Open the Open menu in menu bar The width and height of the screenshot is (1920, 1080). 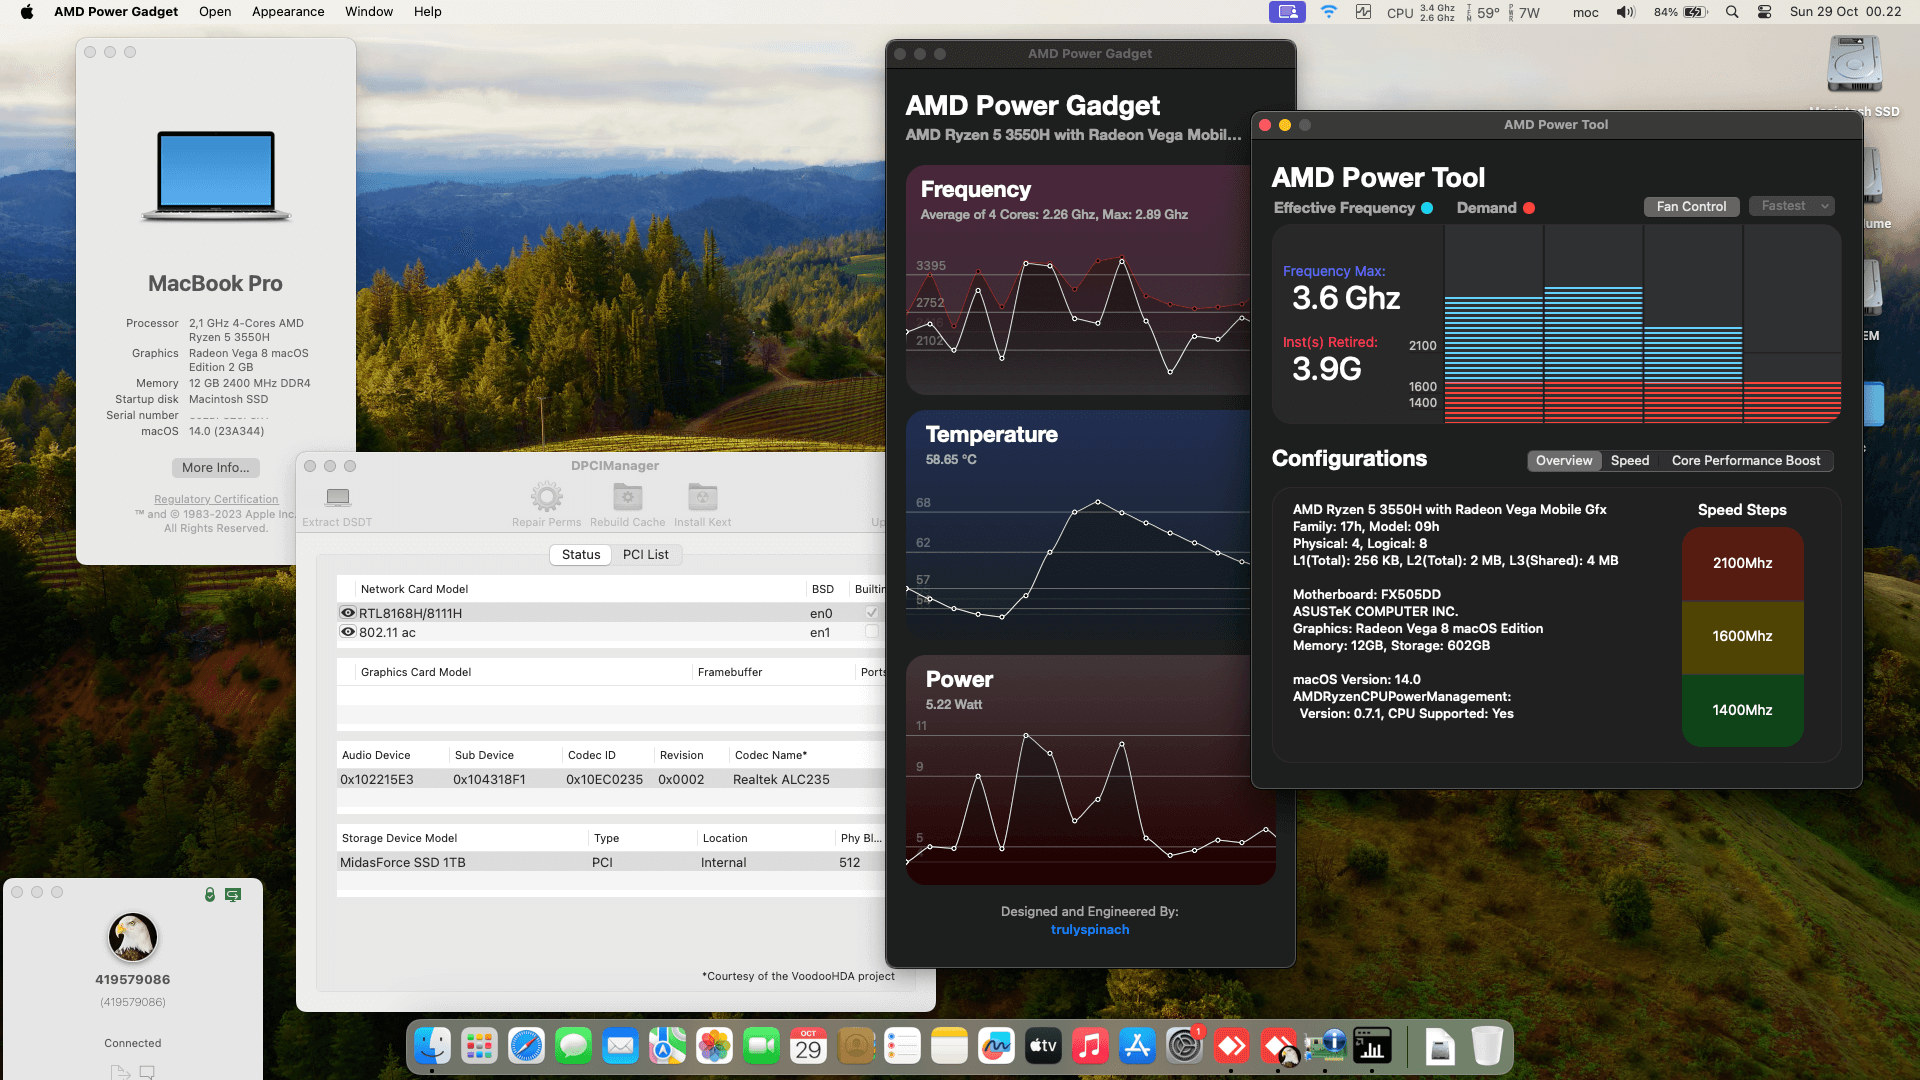pyautogui.click(x=215, y=12)
